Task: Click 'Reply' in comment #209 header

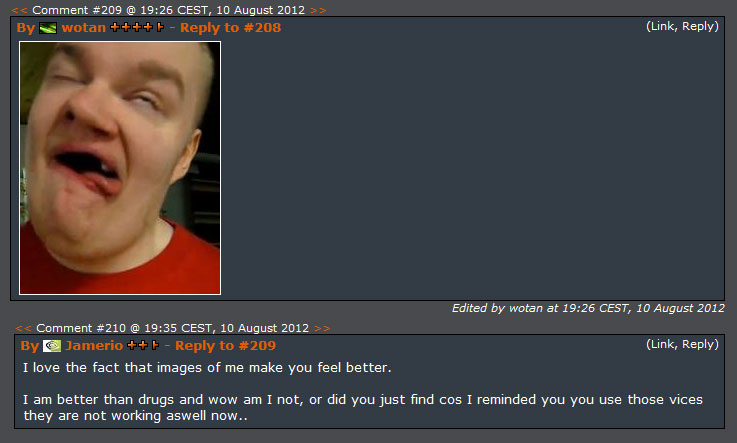Action: click(698, 26)
